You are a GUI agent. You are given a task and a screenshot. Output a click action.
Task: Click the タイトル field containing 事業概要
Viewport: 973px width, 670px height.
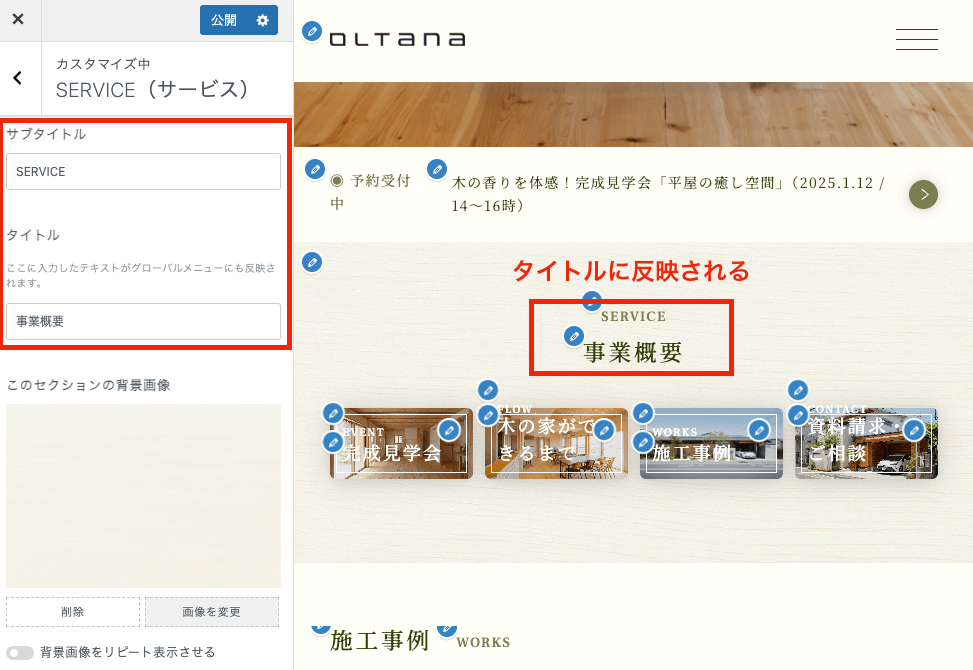[x=143, y=321]
